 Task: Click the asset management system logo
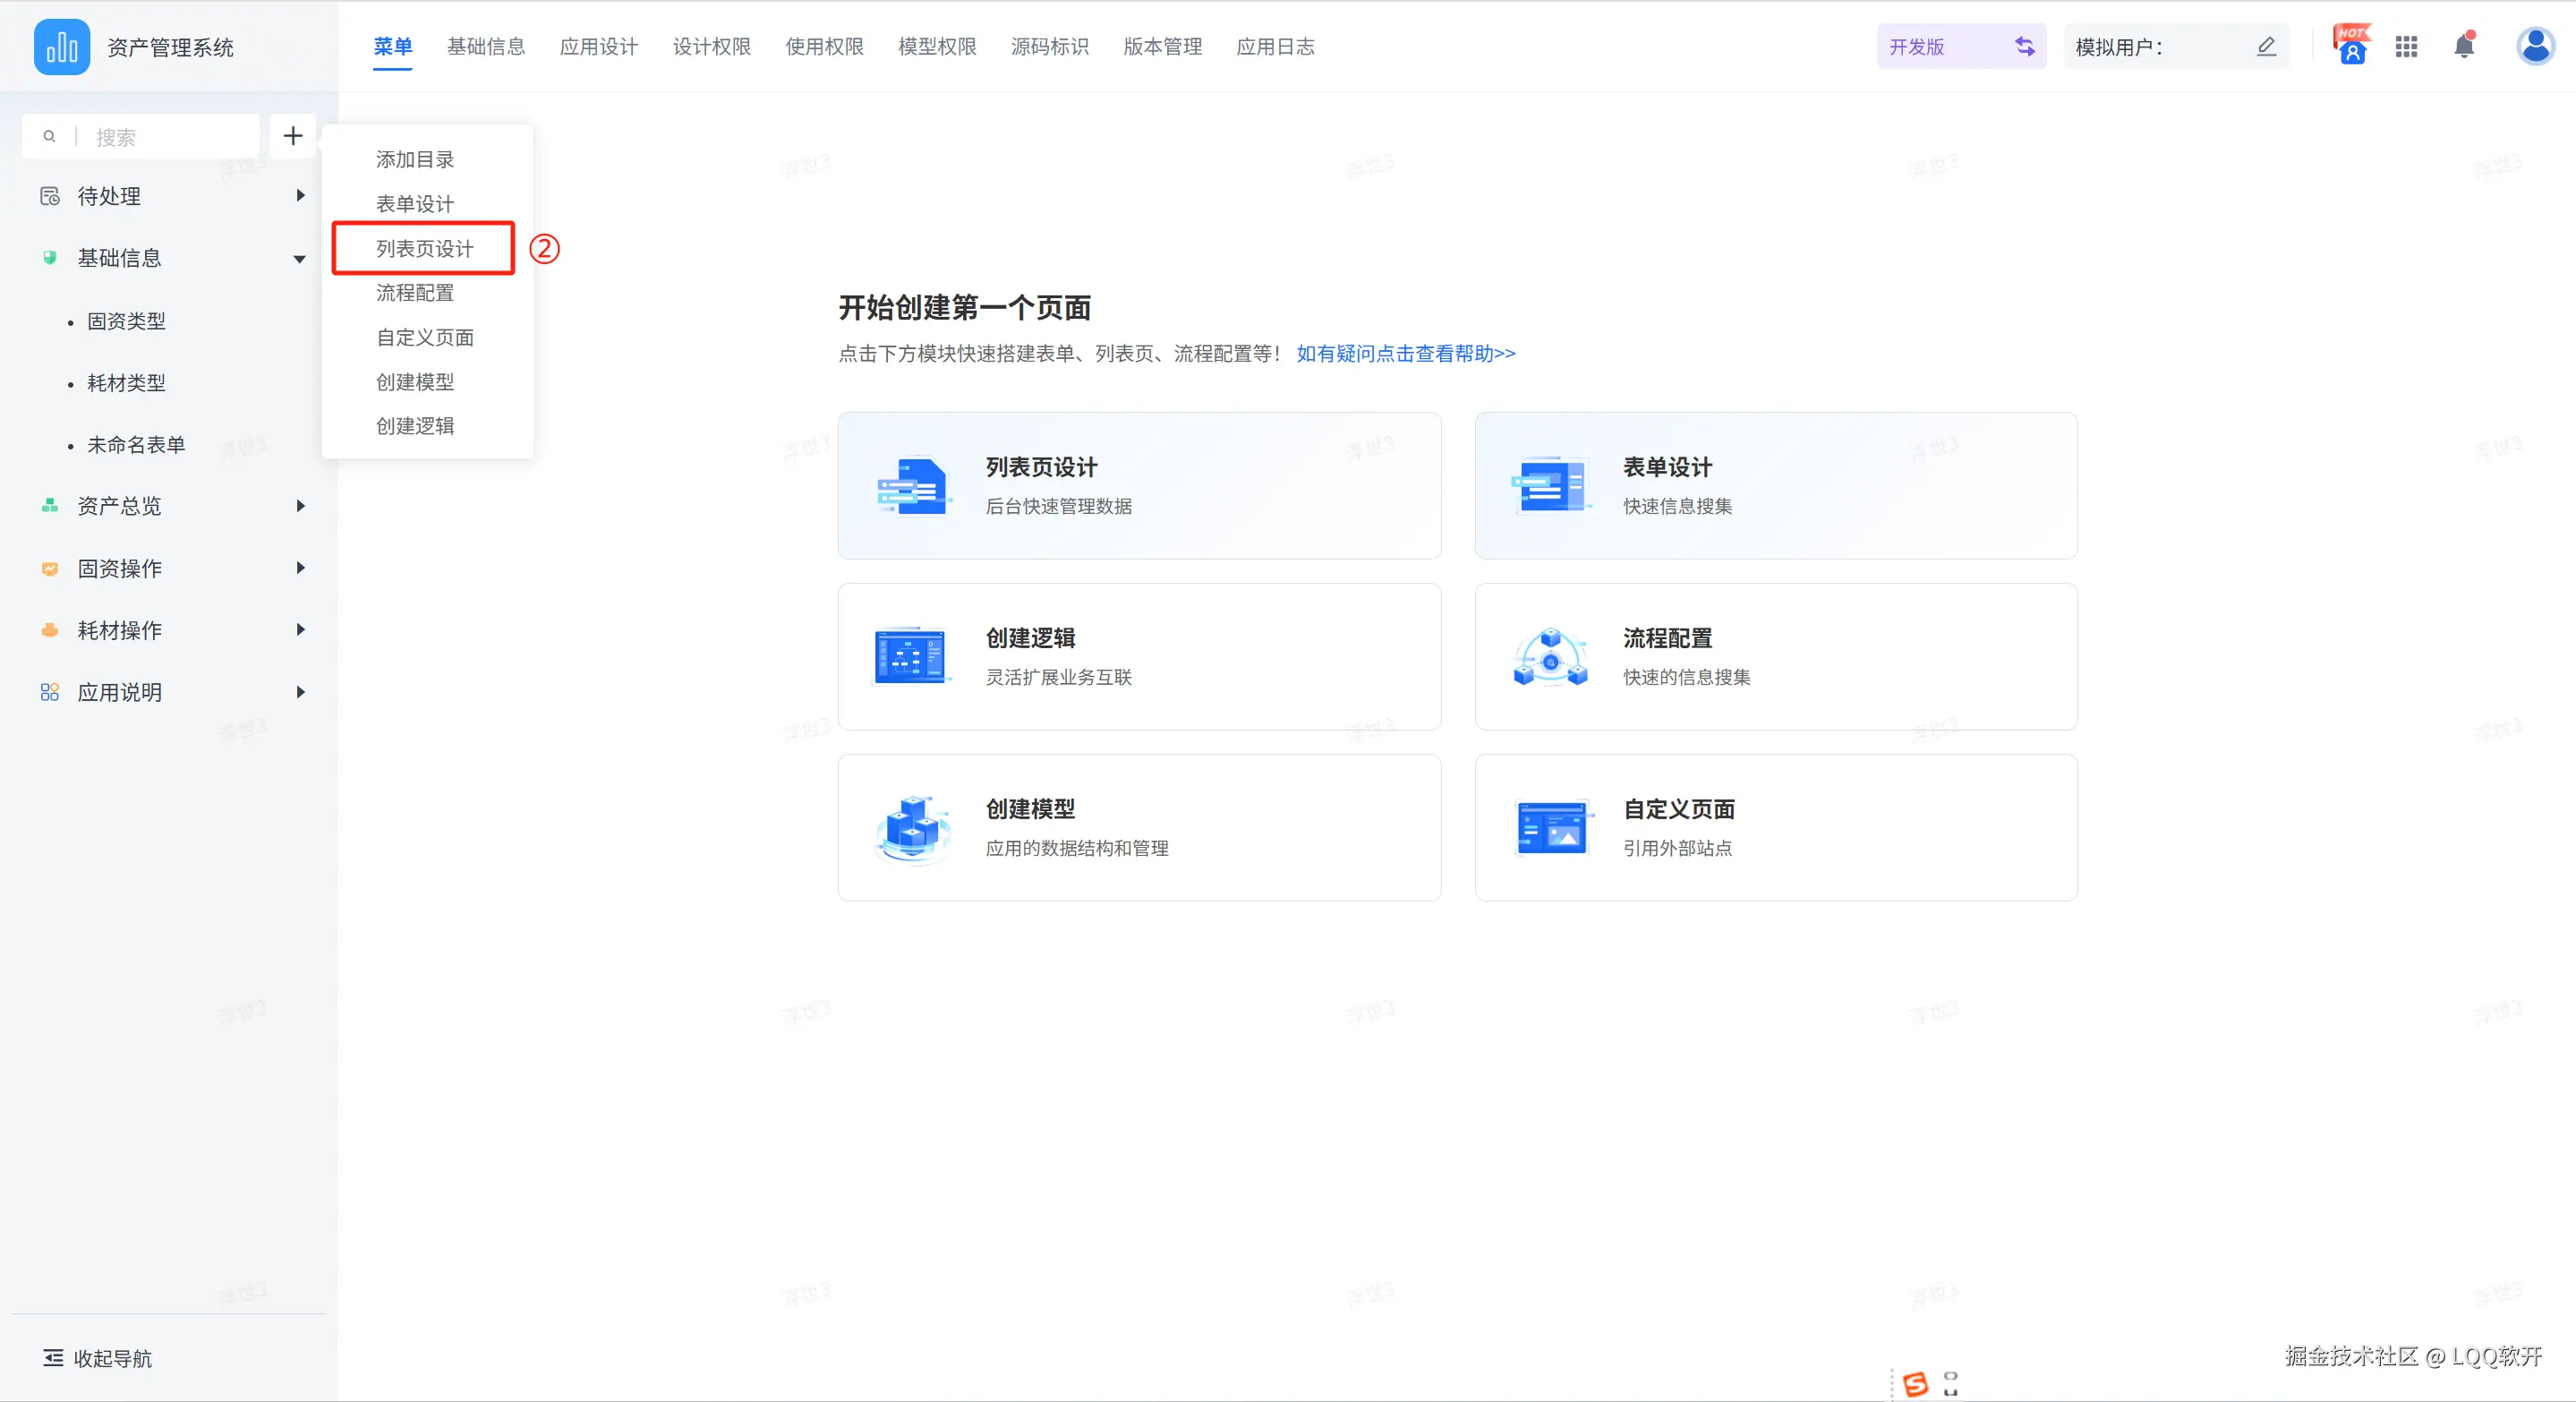tap(61, 47)
